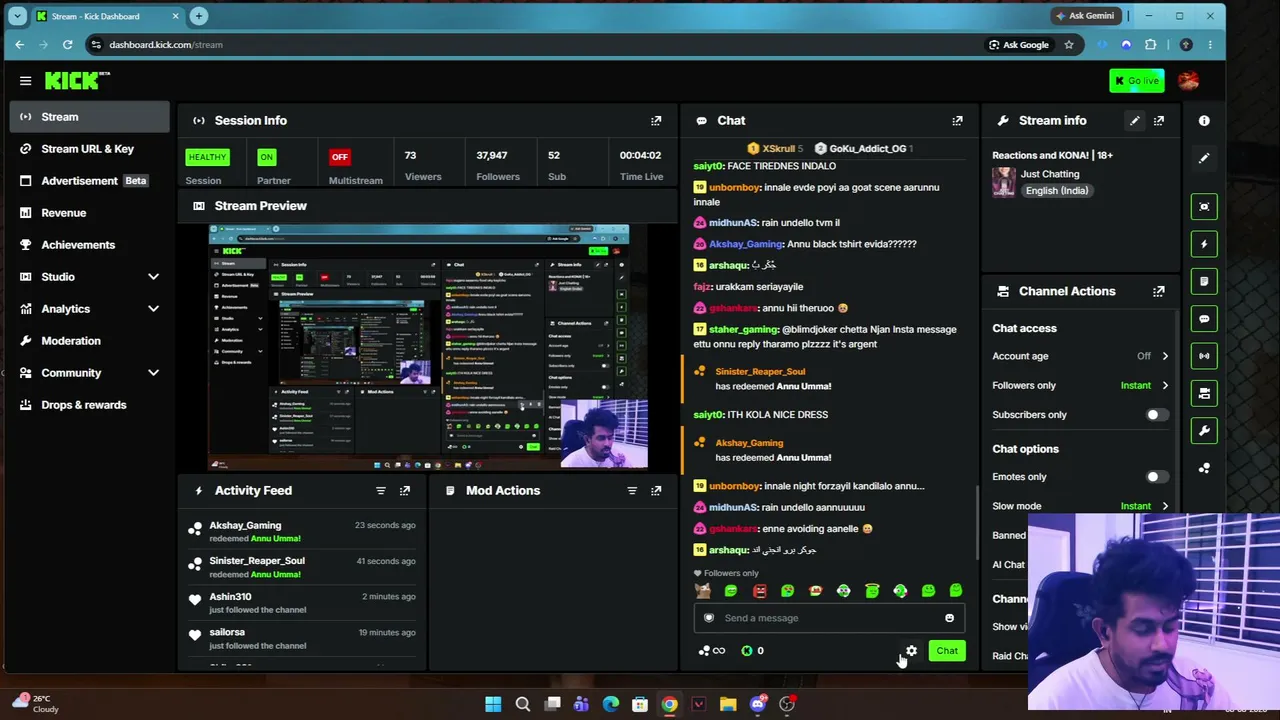Select Stream in the left sidebar
This screenshot has height=720, width=1280.
click(90, 117)
